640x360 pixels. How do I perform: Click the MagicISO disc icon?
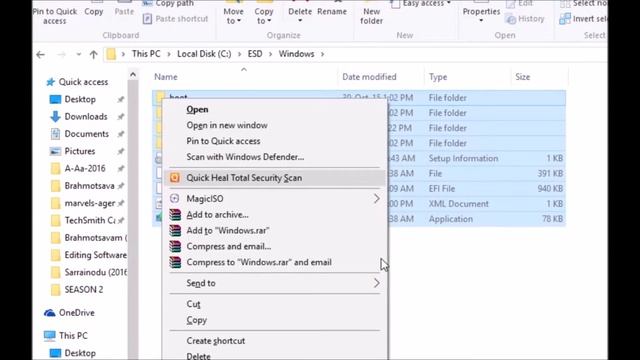[175, 198]
